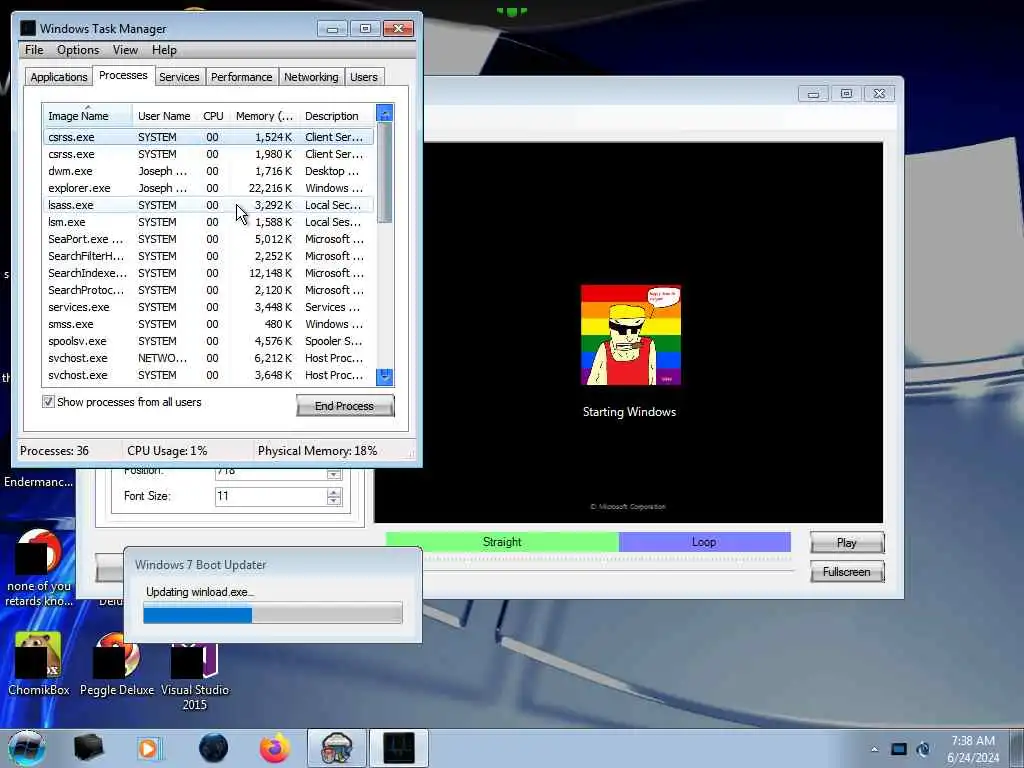Click the CPU Usage status bar entry

167,451
